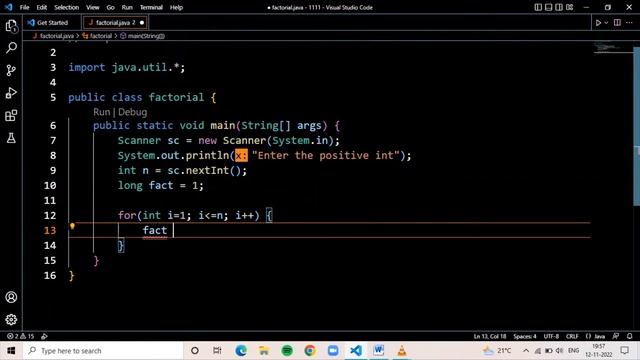The width and height of the screenshot is (640, 360).
Task: Open Microsoft Word from taskbar
Action: 378,351
